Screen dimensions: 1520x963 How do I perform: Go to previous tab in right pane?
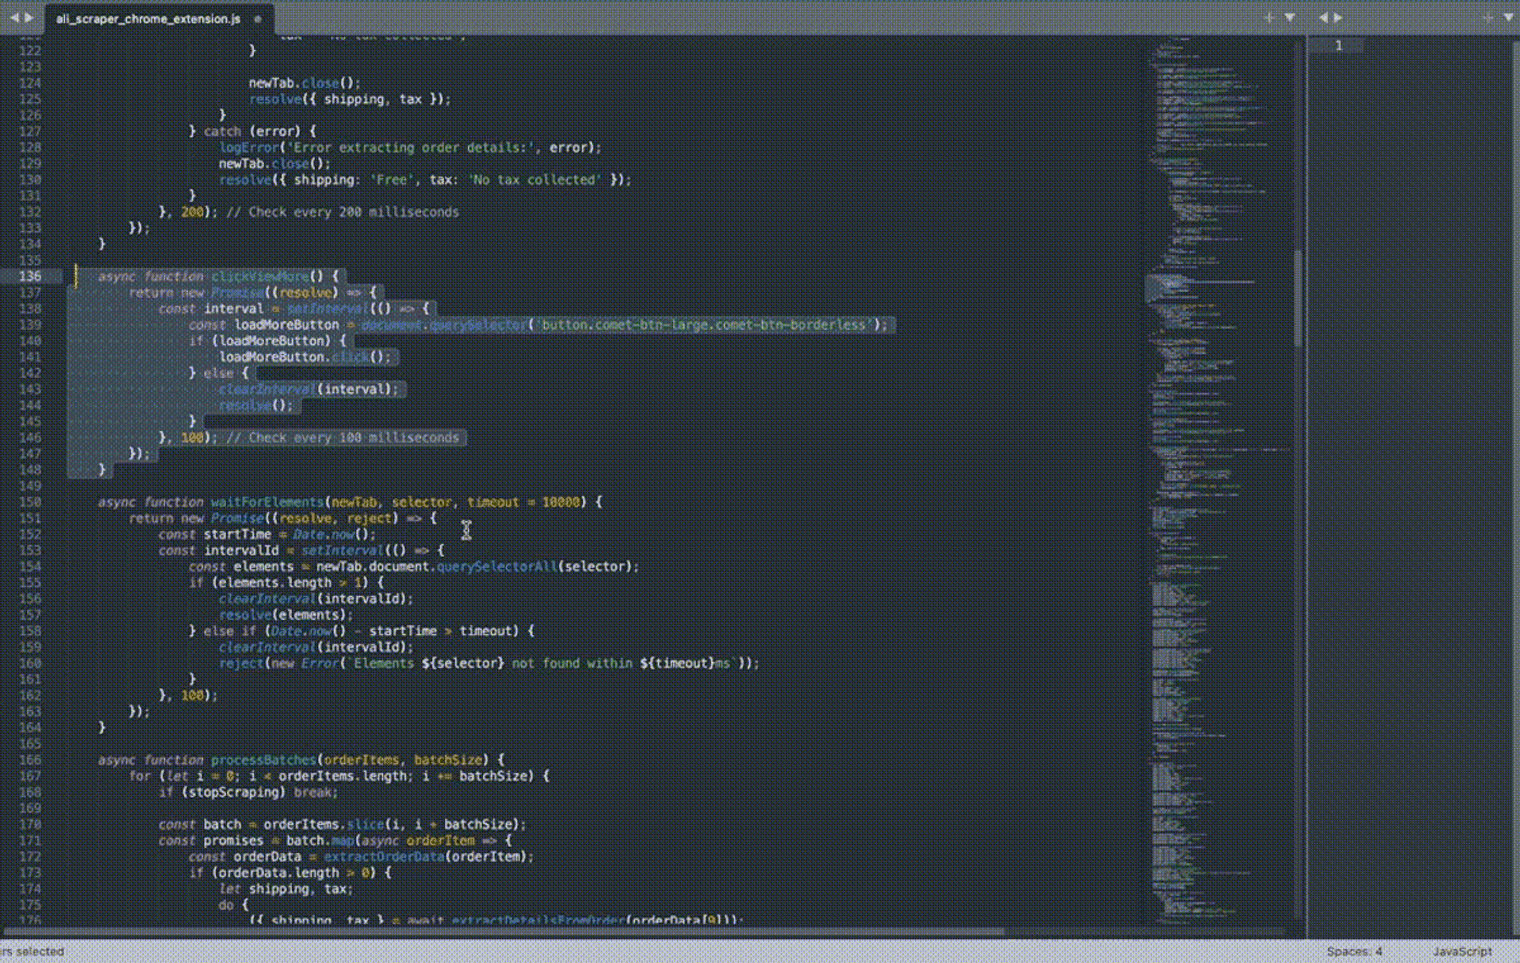click(x=1323, y=17)
